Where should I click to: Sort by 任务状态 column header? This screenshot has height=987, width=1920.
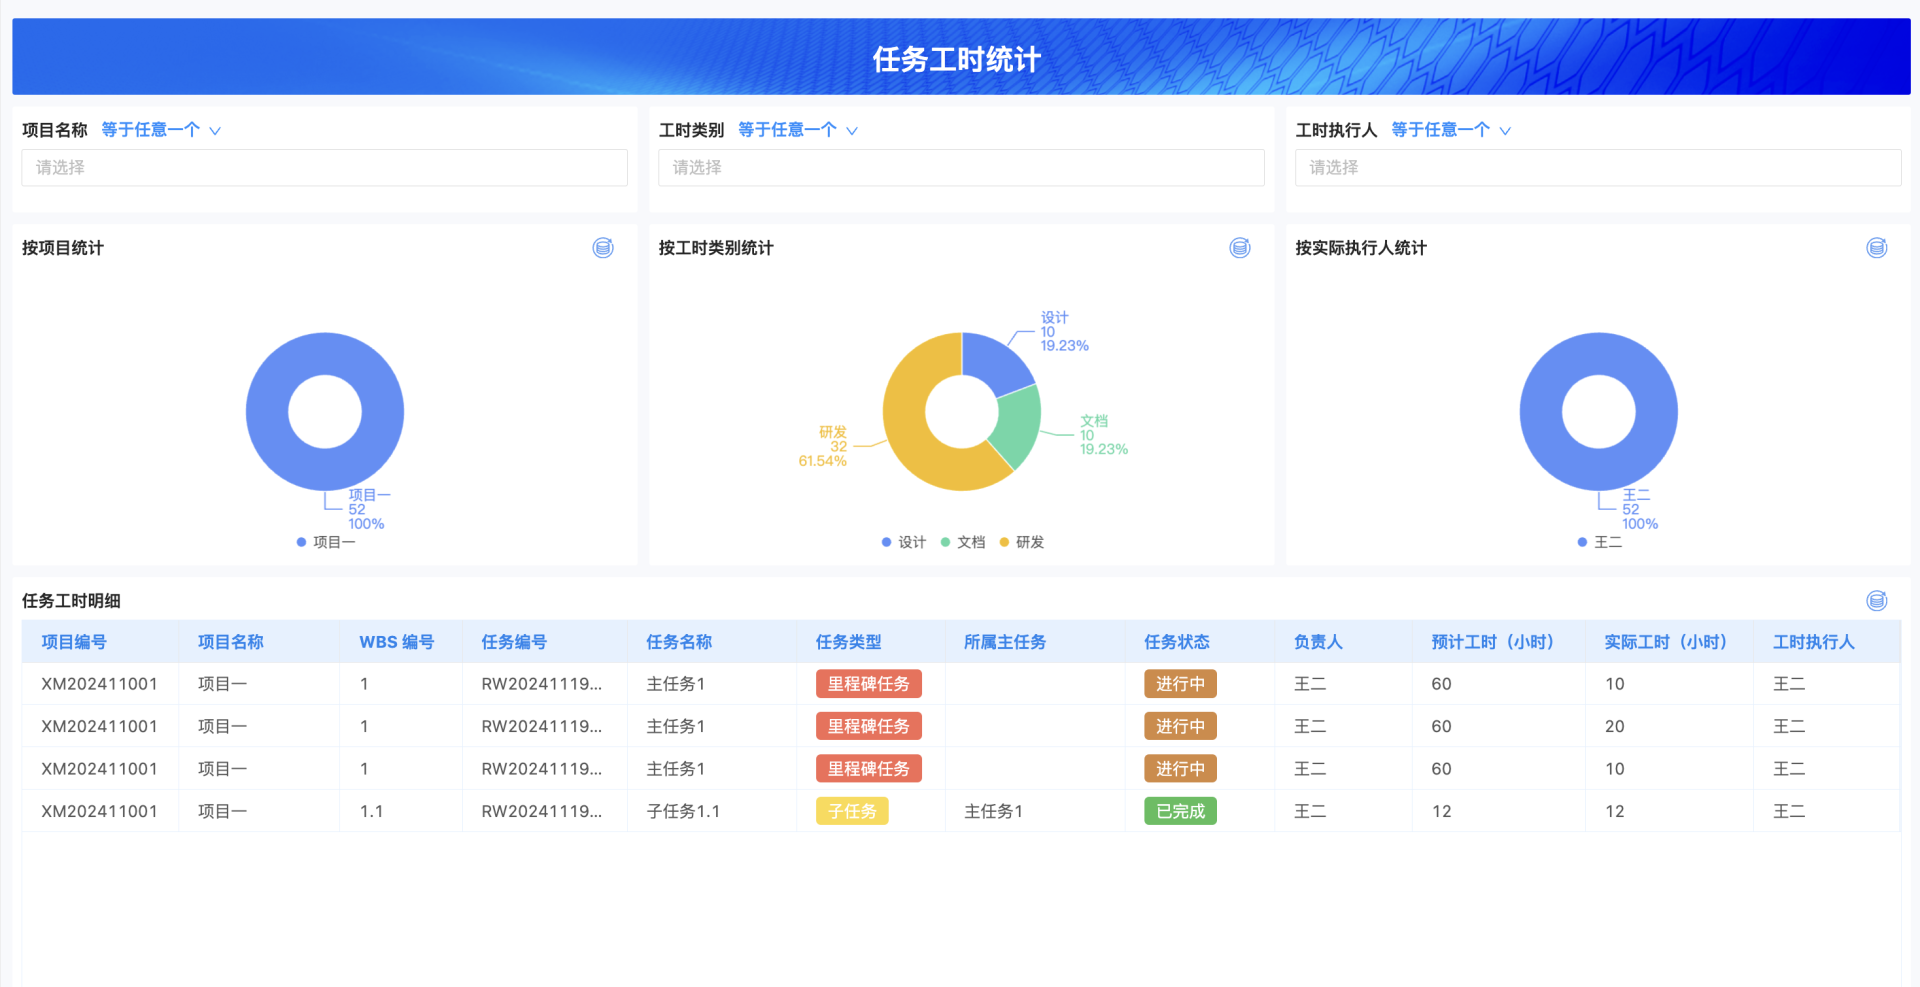(x=1177, y=642)
